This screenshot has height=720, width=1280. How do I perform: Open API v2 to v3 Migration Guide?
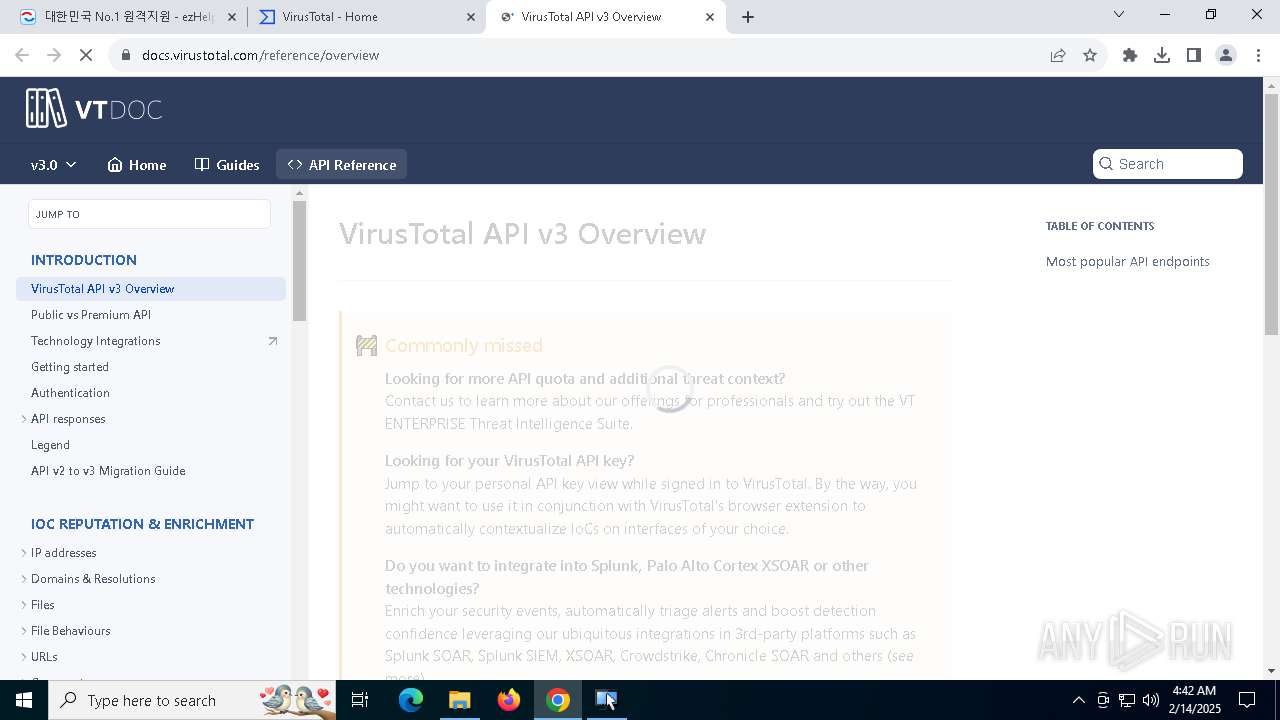108,471
